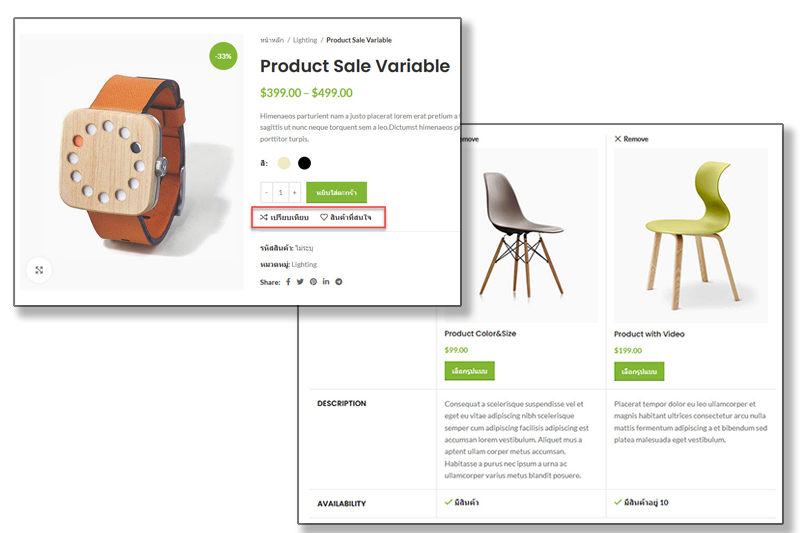Open the green chair product thumbnail
Screen dimensions: 800x533
(x=691, y=235)
